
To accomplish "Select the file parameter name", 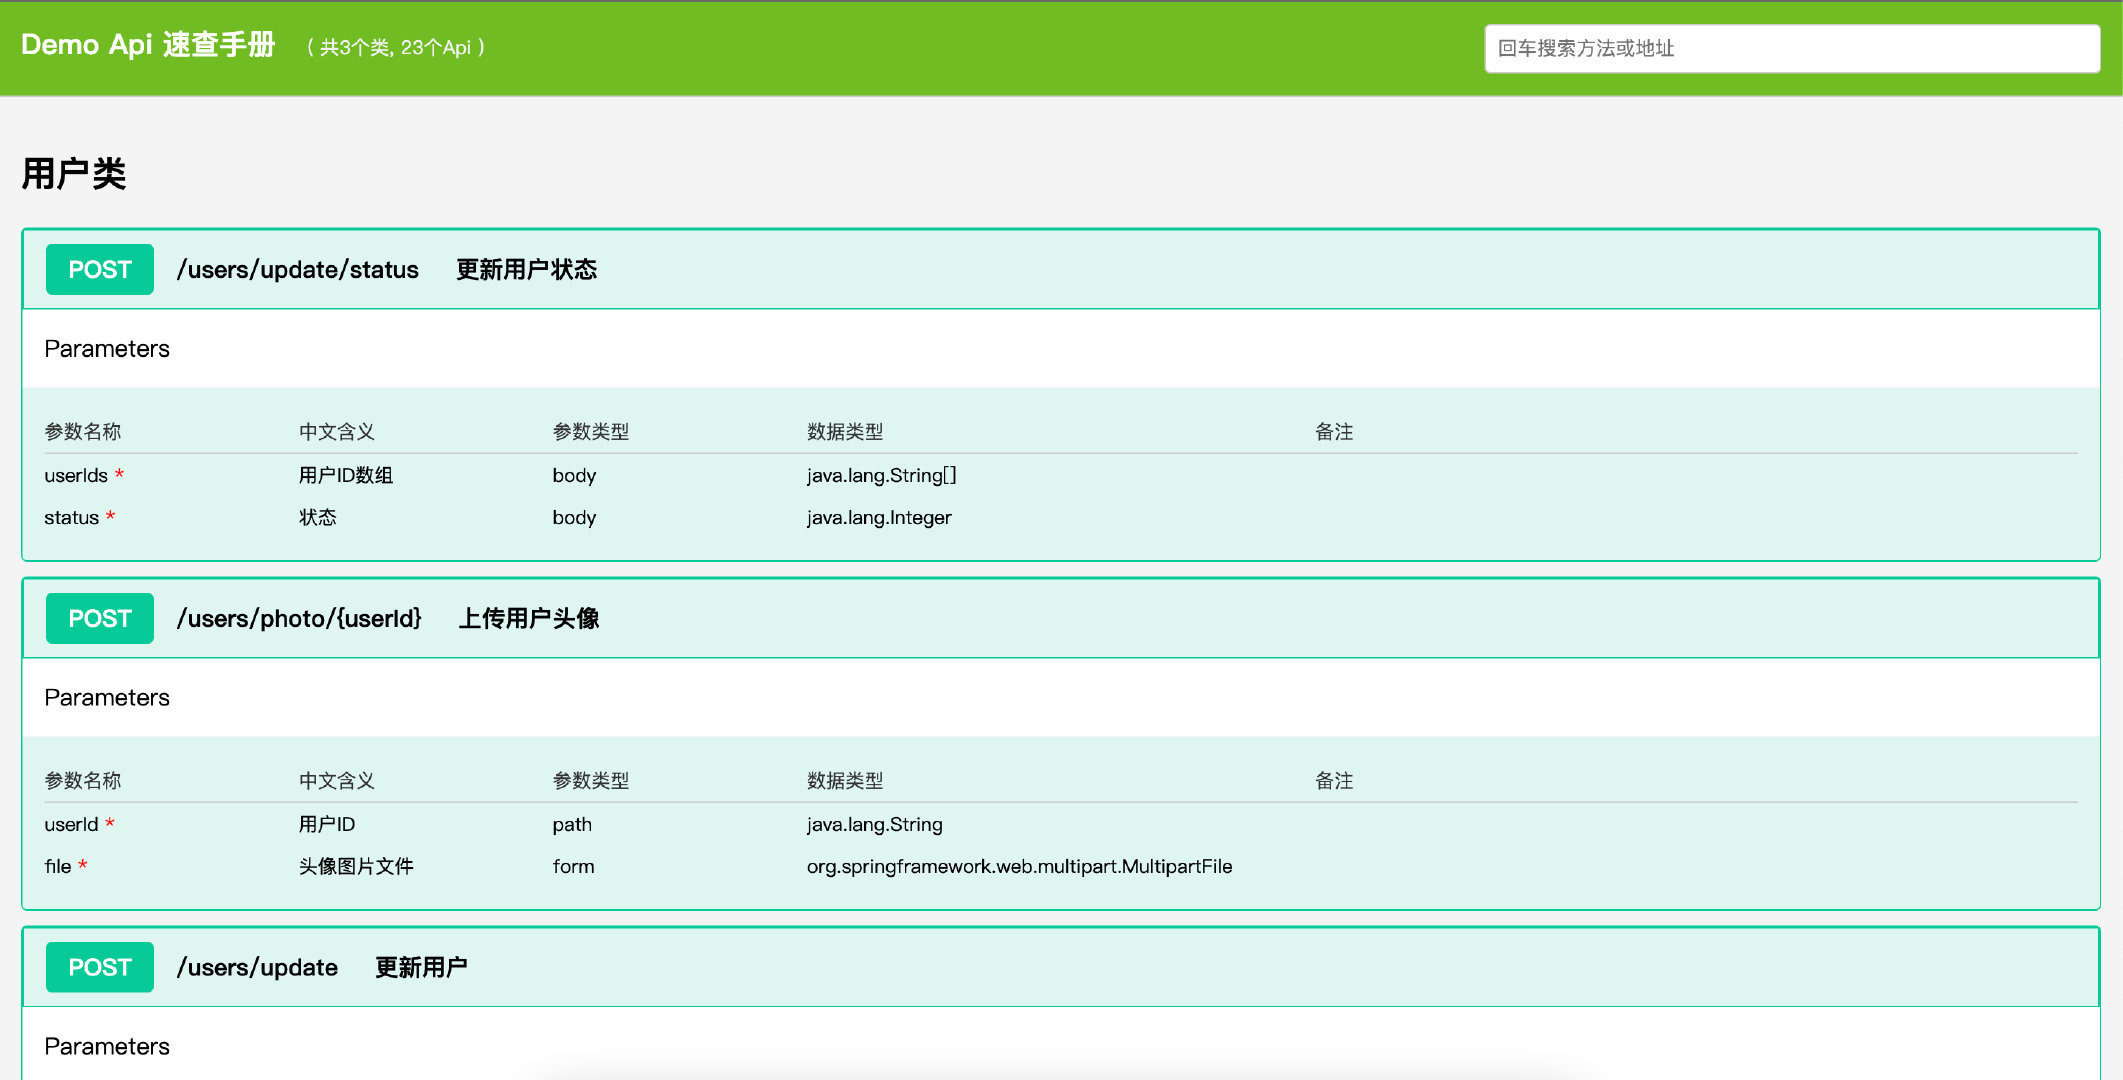I will click(58, 867).
